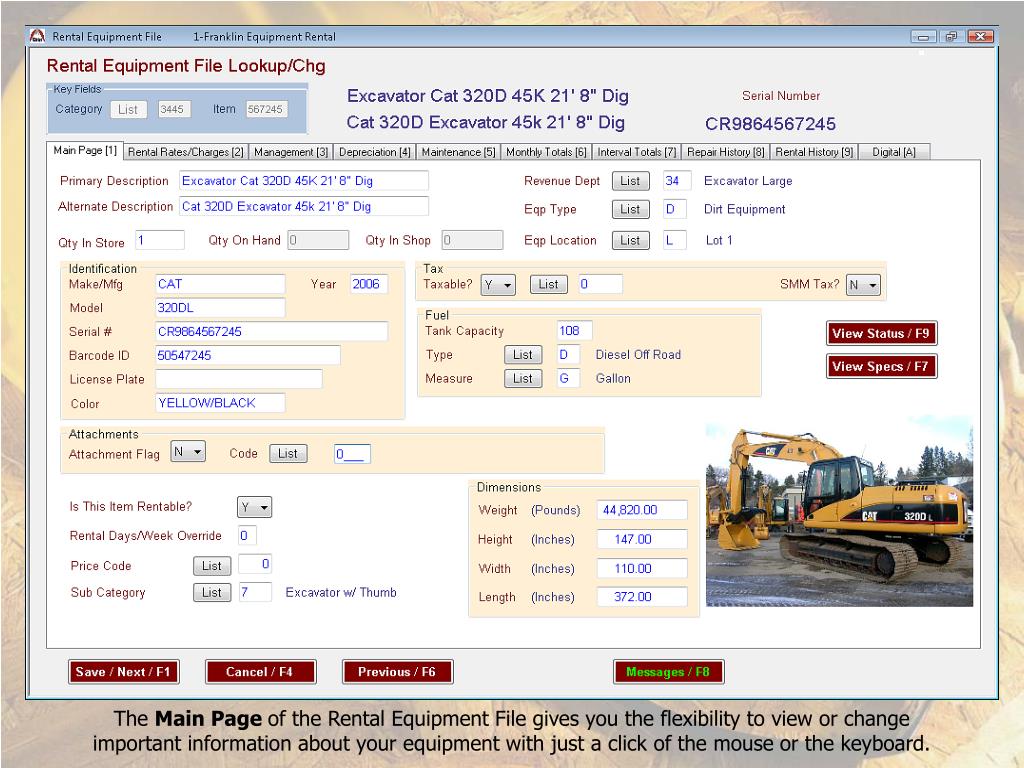This screenshot has width=1024, height=768.
Task: Click View Status / F9 button
Action: coord(881,334)
